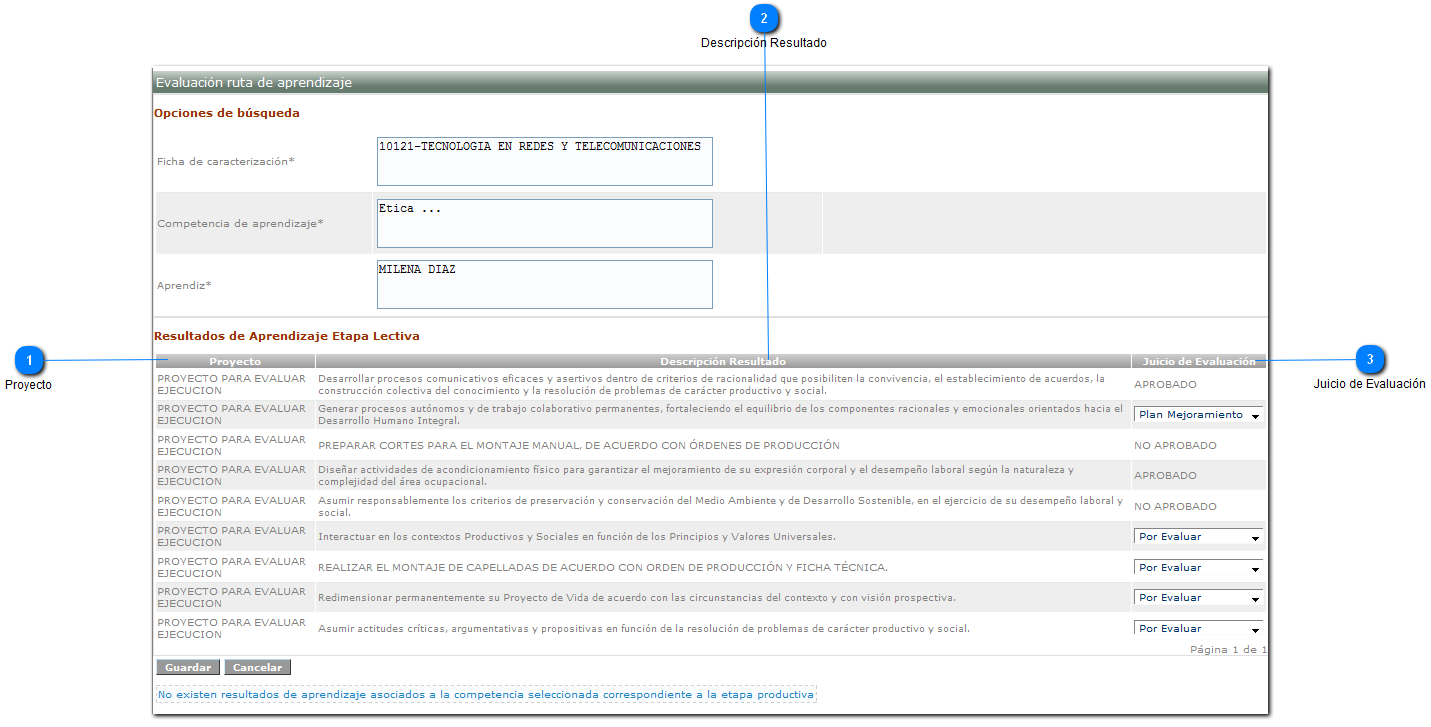Click annotation marker number 1
The height and width of the screenshot is (727, 1431).
(30, 360)
